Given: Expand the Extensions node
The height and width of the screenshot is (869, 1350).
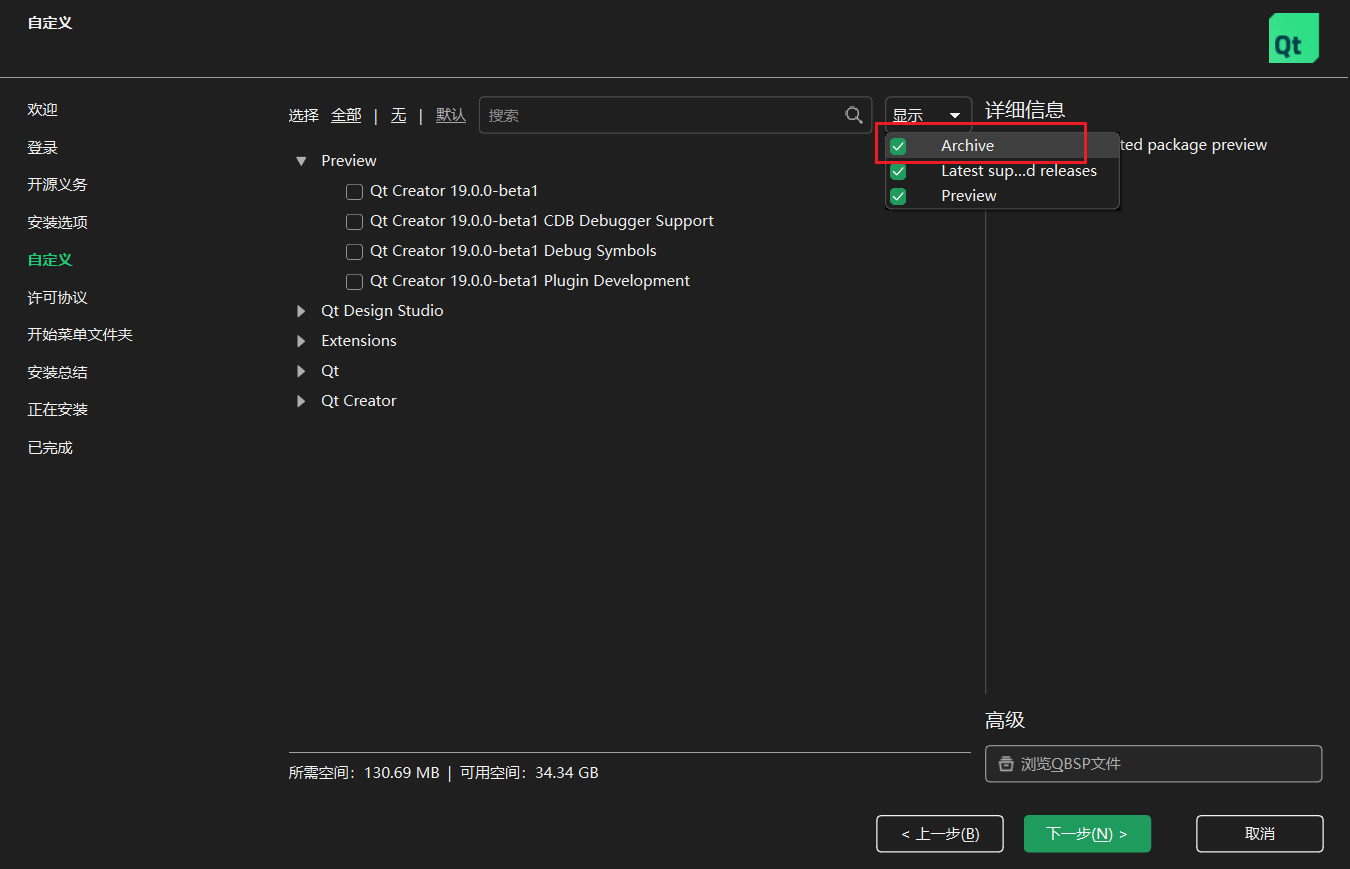Looking at the screenshot, I should (x=301, y=341).
